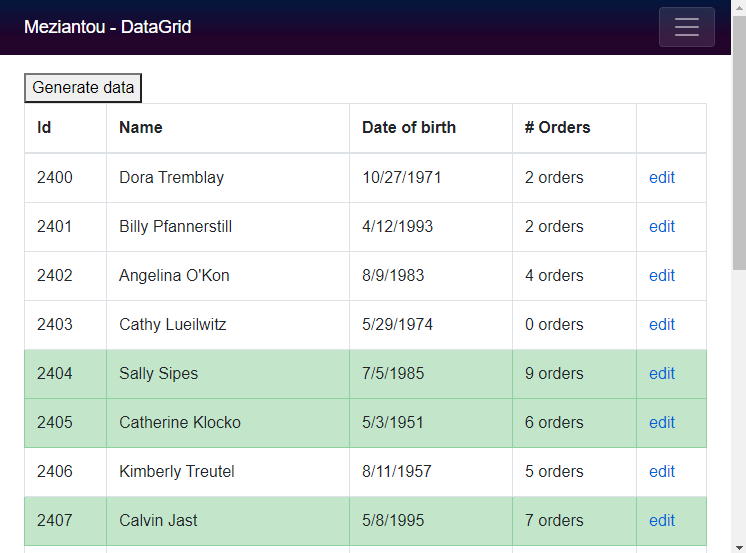This screenshot has width=746, height=553.
Task: Select the Date of birth column header
Action: (408, 128)
